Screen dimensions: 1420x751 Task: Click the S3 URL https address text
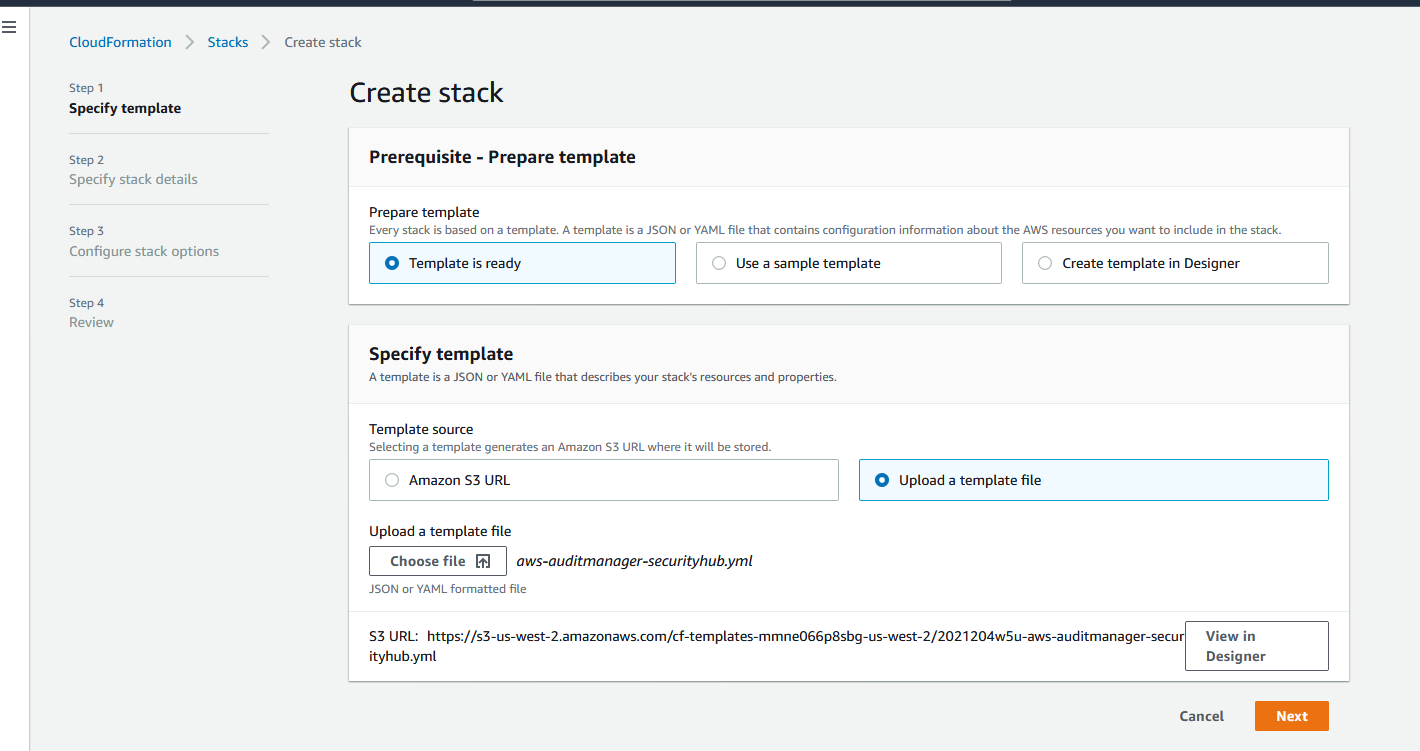tap(777, 646)
